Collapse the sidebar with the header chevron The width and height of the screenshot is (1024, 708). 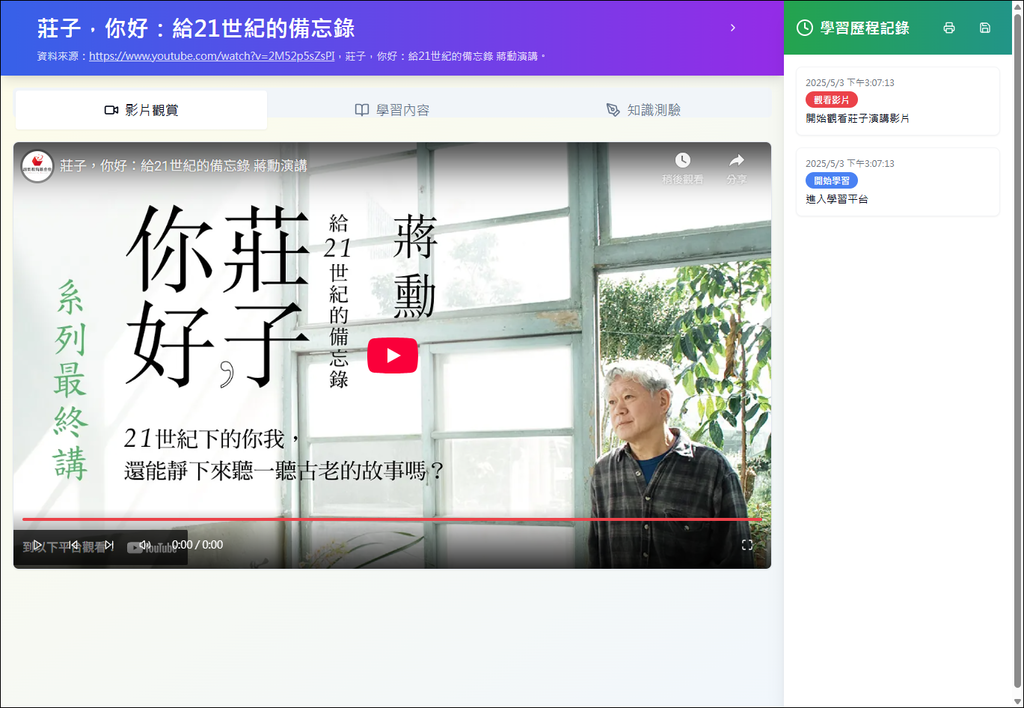(733, 27)
